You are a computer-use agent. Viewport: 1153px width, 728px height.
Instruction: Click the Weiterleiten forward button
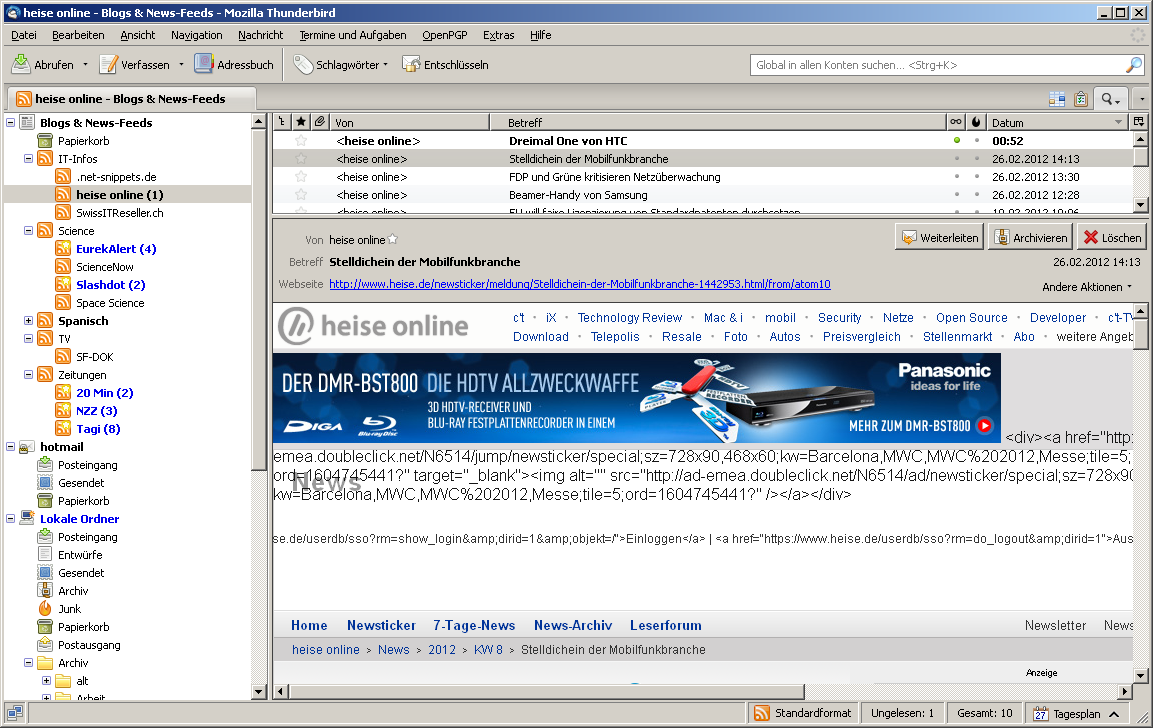click(939, 238)
